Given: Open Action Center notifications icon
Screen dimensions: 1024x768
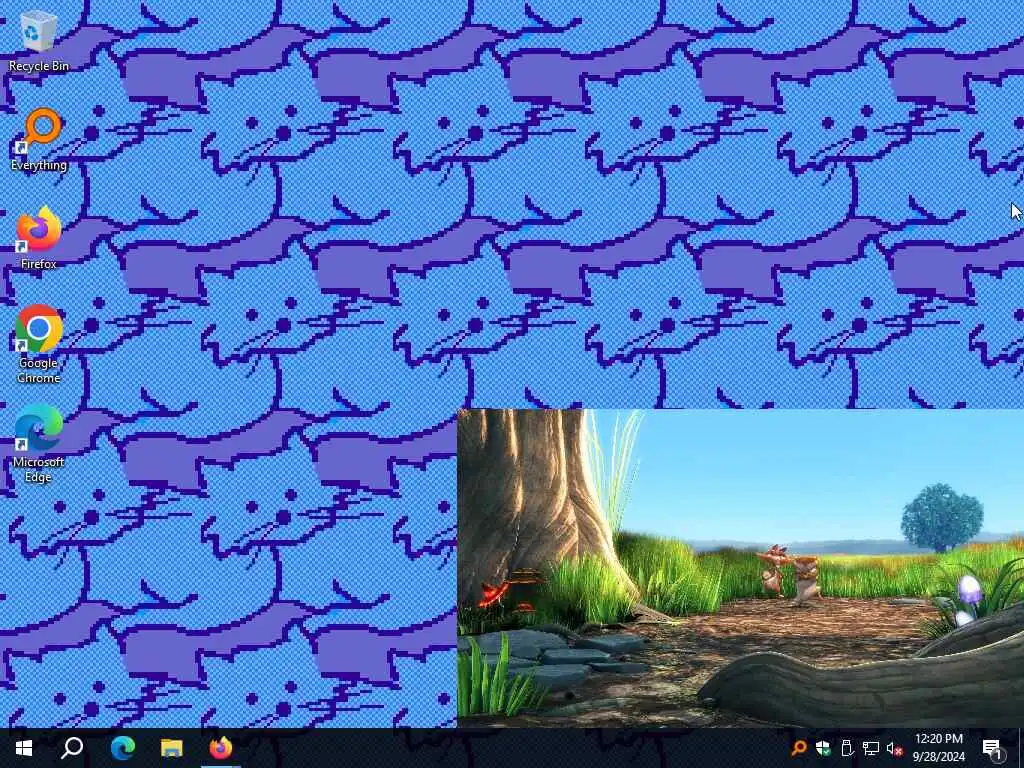Looking at the screenshot, I should (992, 748).
